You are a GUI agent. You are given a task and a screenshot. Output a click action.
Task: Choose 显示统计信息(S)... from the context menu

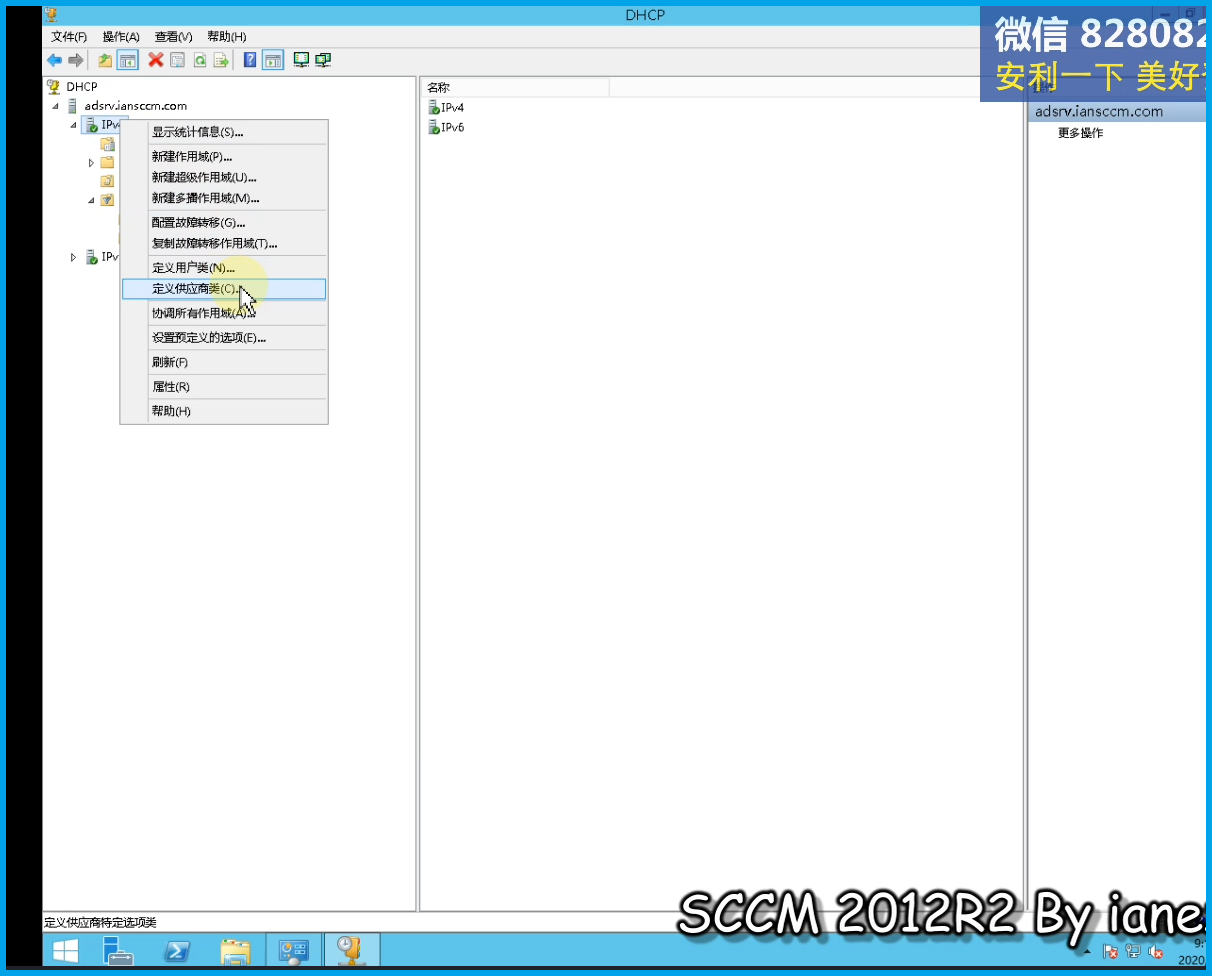(x=224, y=132)
